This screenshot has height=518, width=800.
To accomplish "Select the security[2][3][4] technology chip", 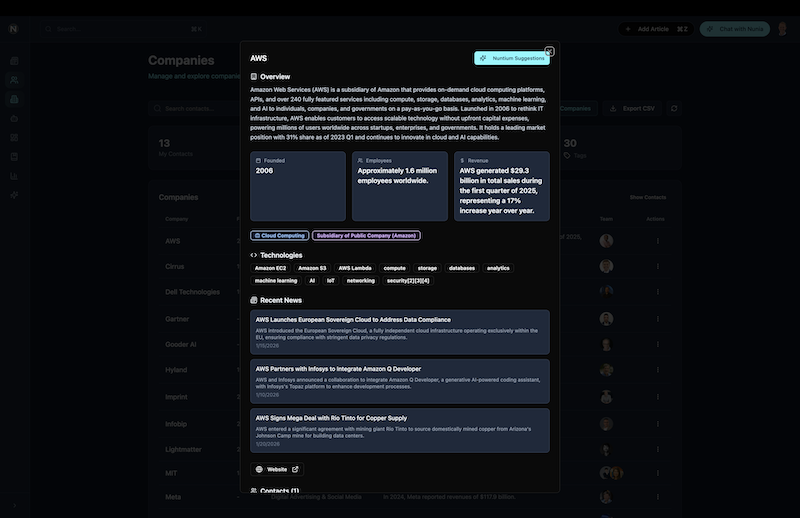I will (408, 281).
